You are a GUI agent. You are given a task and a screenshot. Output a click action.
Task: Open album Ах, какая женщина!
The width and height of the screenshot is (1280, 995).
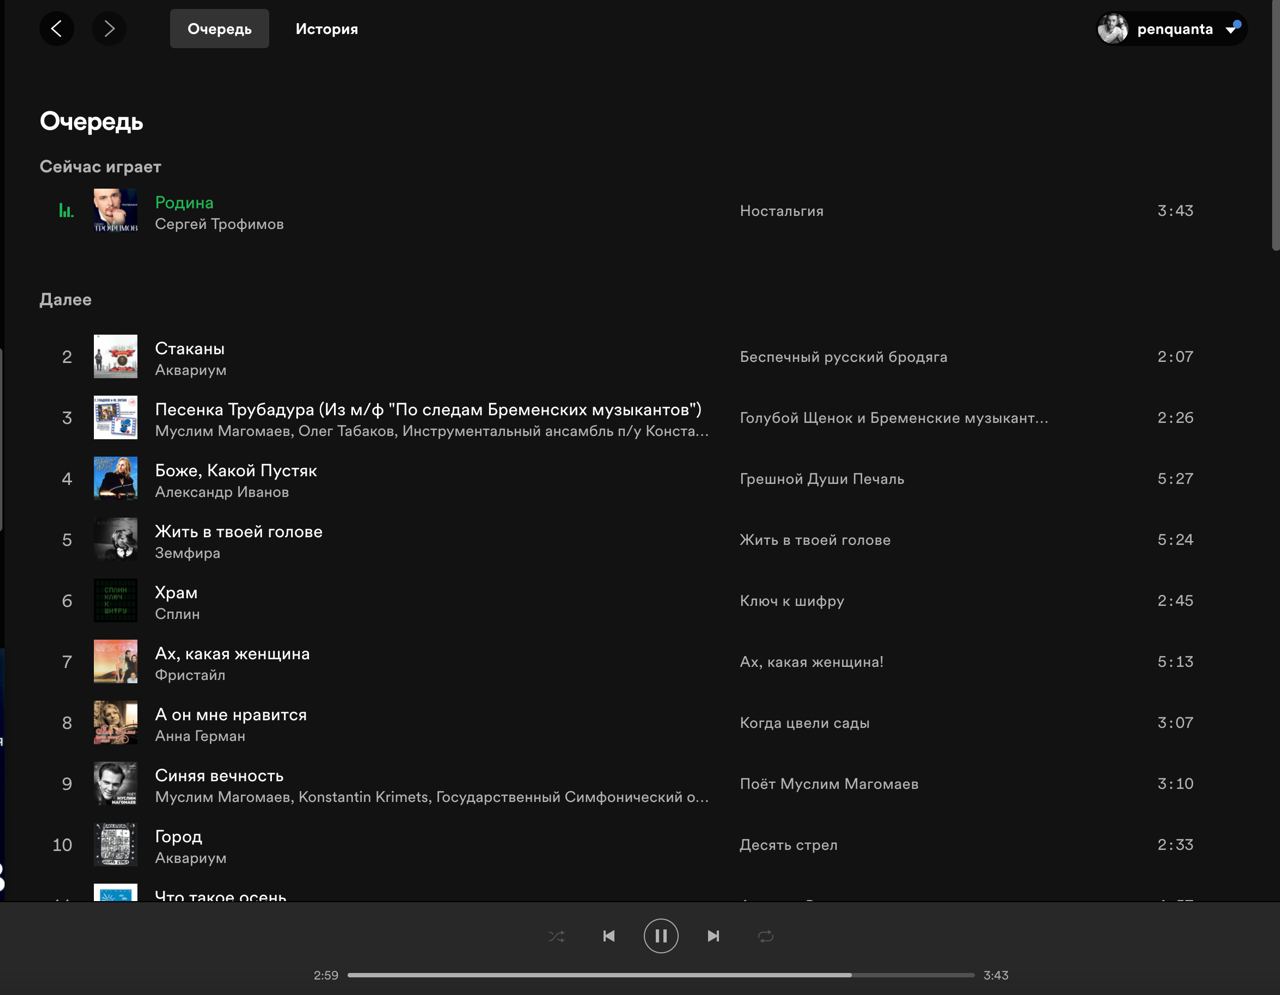click(812, 662)
